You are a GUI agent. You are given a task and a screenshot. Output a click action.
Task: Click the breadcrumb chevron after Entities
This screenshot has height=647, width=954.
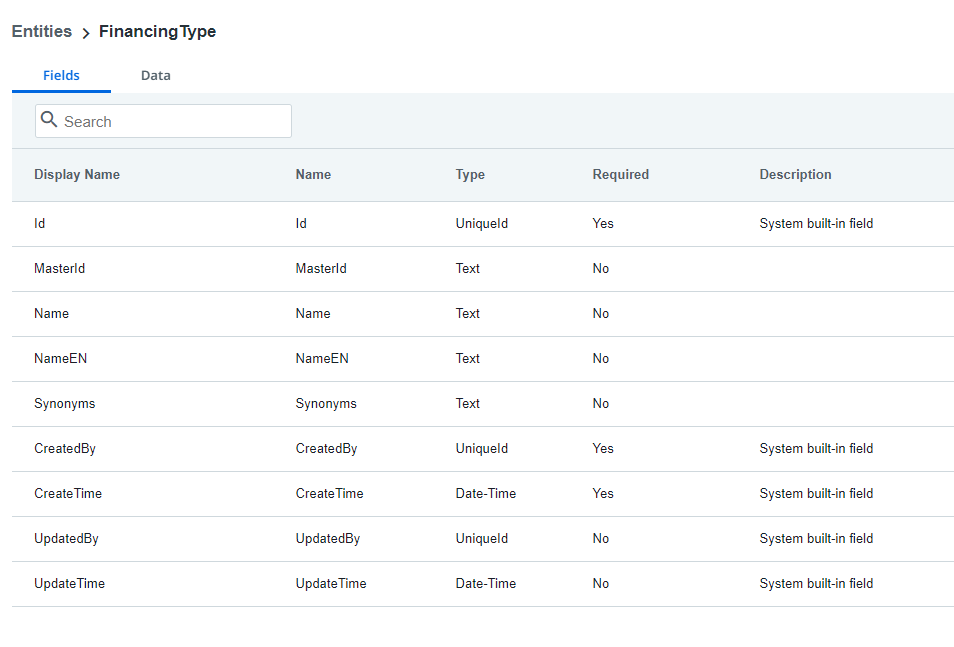(x=86, y=33)
